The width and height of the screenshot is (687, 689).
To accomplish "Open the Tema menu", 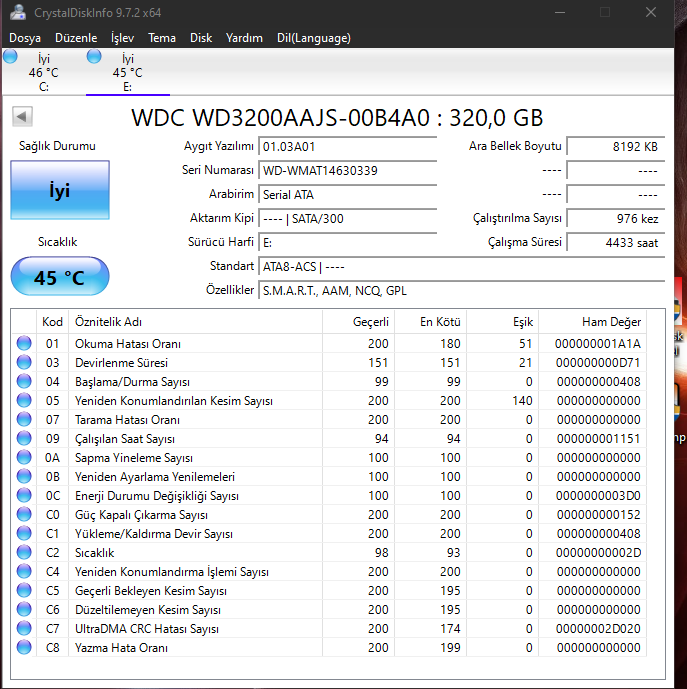I will coord(162,38).
